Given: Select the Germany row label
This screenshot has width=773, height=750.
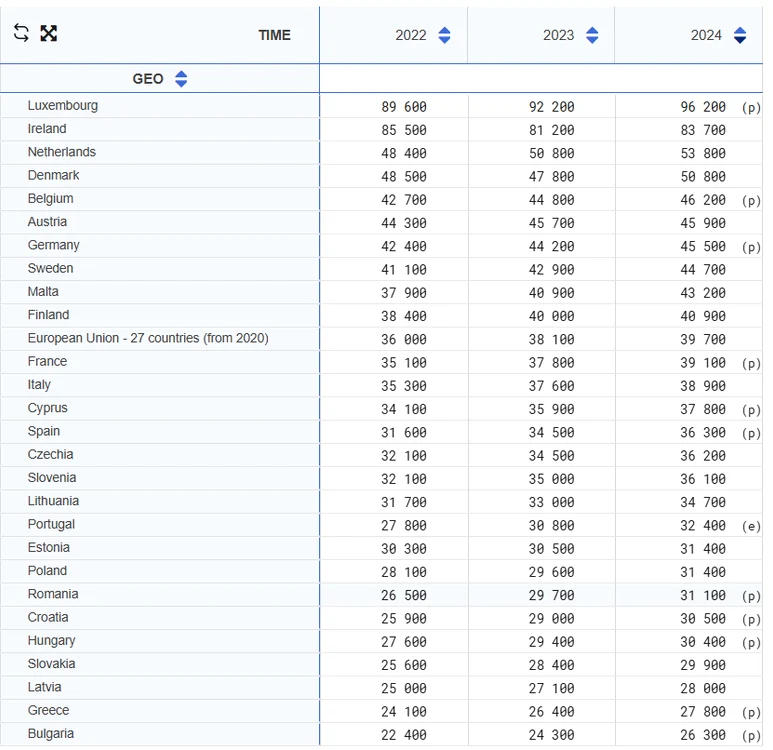Looking at the screenshot, I should pyautogui.click(x=53, y=245).
